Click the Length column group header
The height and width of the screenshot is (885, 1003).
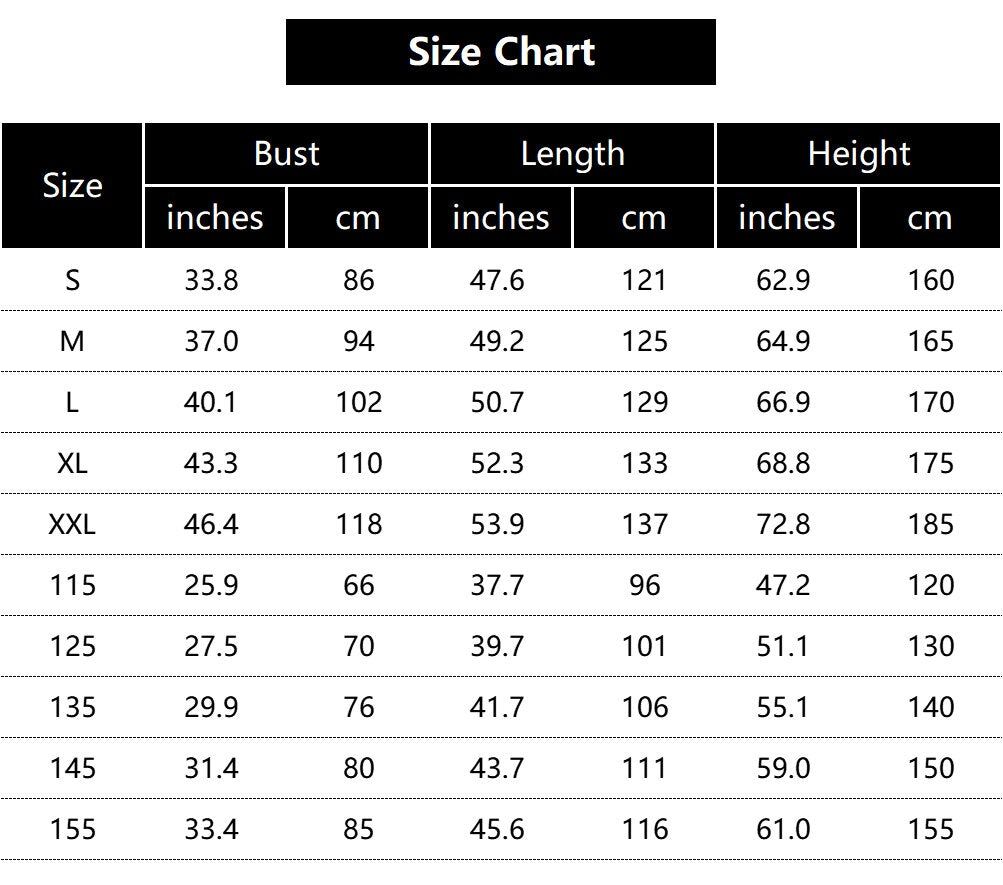(572, 154)
